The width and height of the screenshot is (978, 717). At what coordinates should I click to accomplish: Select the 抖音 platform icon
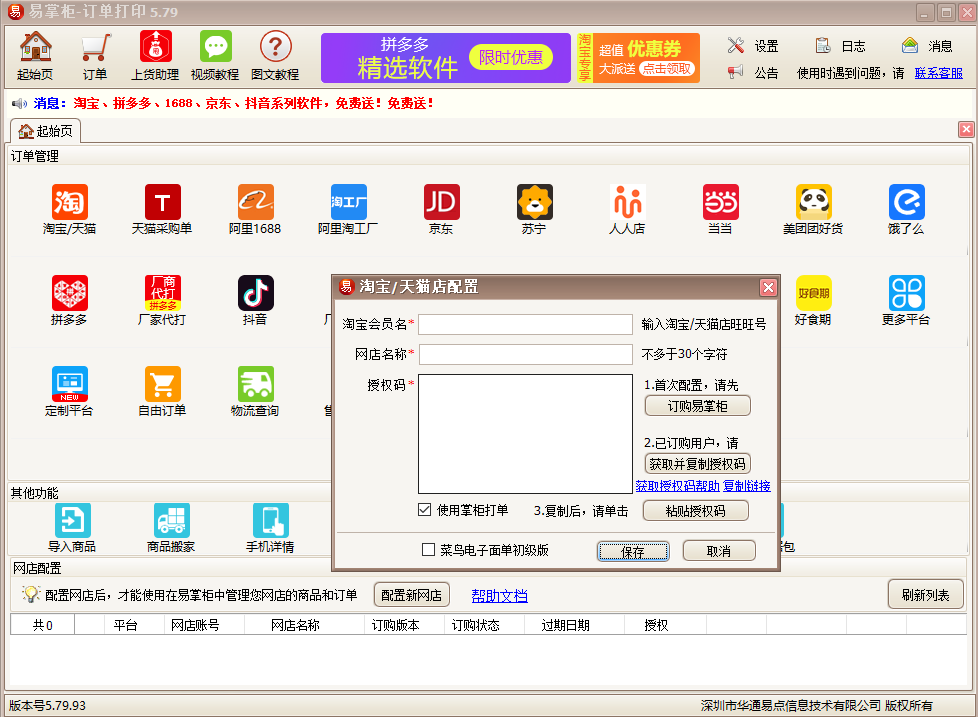coord(255,294)
